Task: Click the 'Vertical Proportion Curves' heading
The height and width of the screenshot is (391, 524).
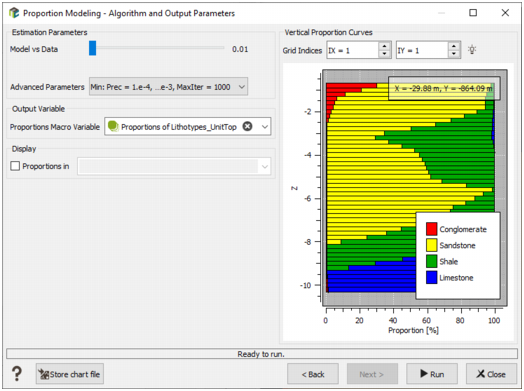Action: (x=328, y=32)
